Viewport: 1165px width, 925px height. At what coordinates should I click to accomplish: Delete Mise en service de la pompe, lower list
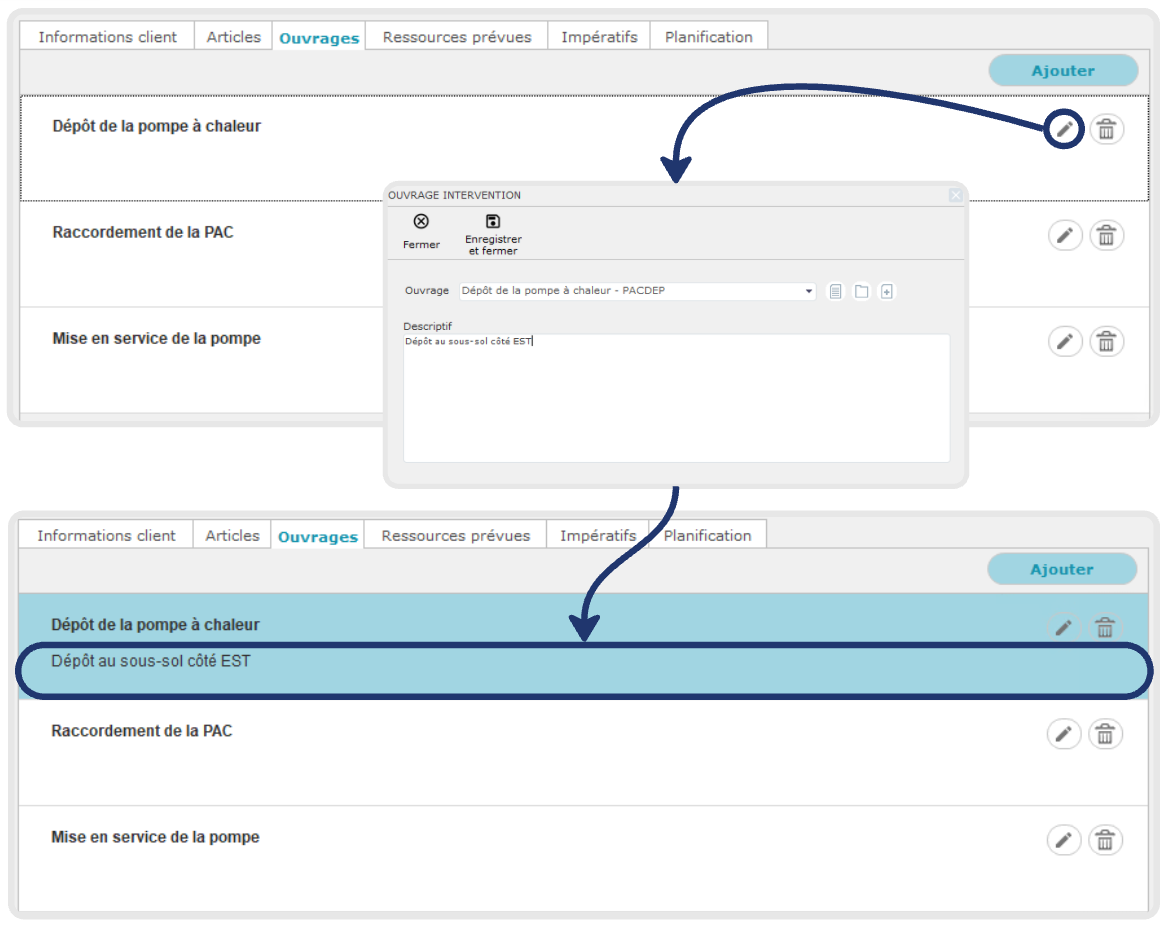coord(1105,841)
